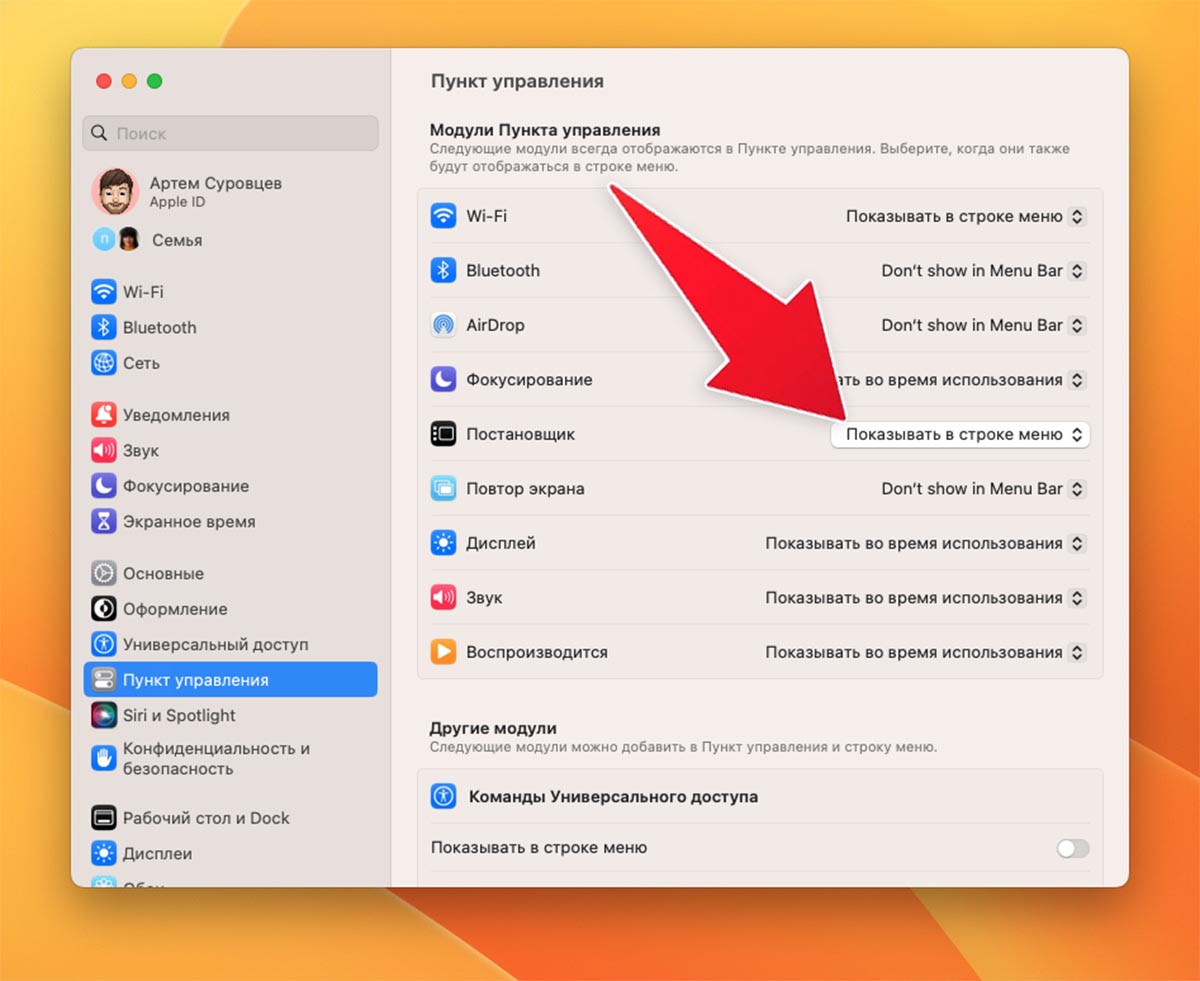Click the Модули Пункта управления heading
Screen dimensions: 1200x981
(545, 130)
